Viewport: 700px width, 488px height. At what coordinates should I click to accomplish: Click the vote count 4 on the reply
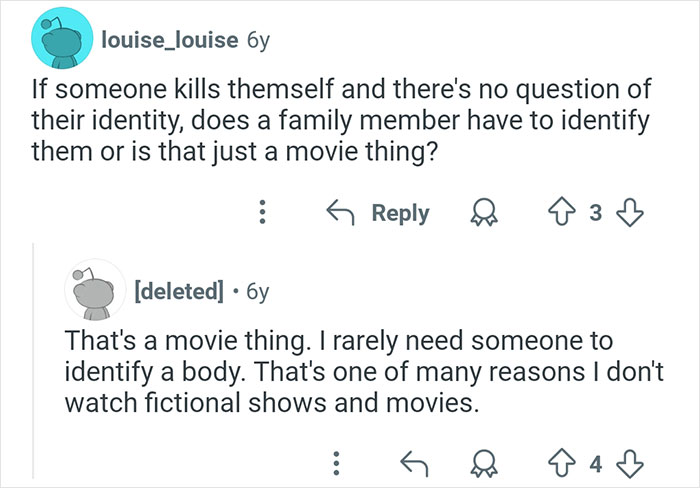point(597,463)
